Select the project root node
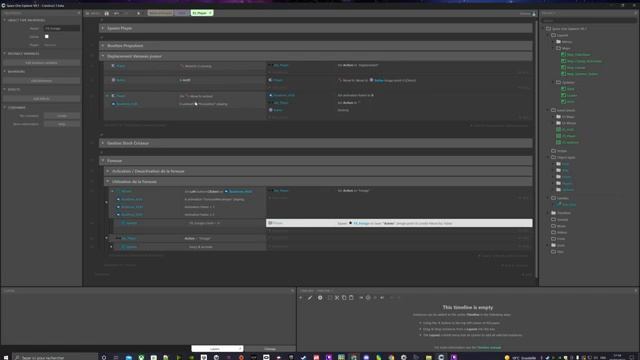The height and width of the screenshot is (360, 640). tap(569, 29)
